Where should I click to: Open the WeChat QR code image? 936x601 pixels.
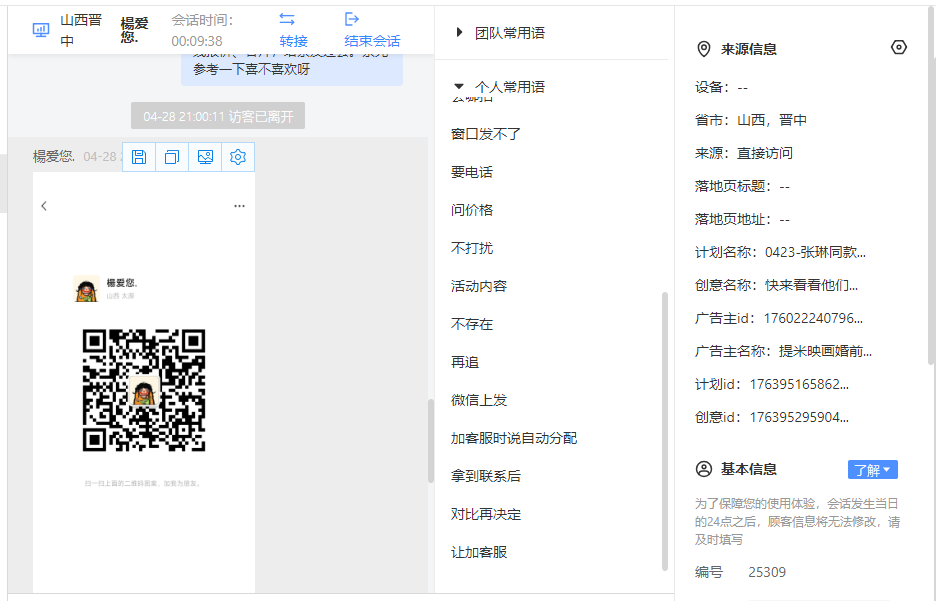click(144, 390)
